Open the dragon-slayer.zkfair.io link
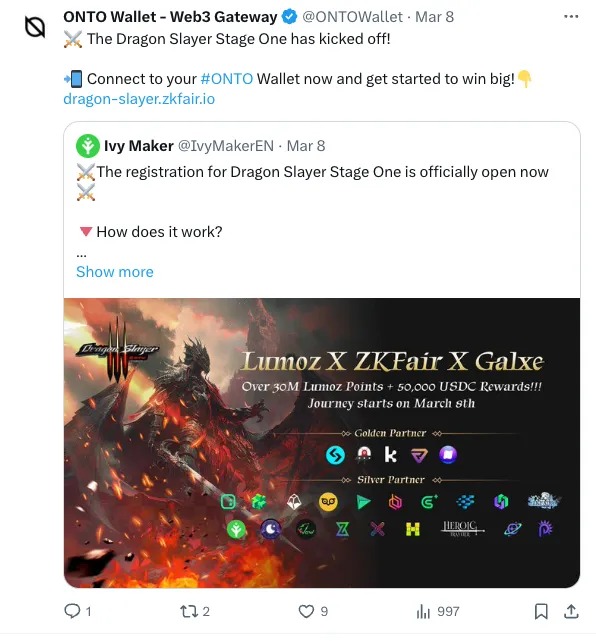596x641 pixels. point(139,99)
